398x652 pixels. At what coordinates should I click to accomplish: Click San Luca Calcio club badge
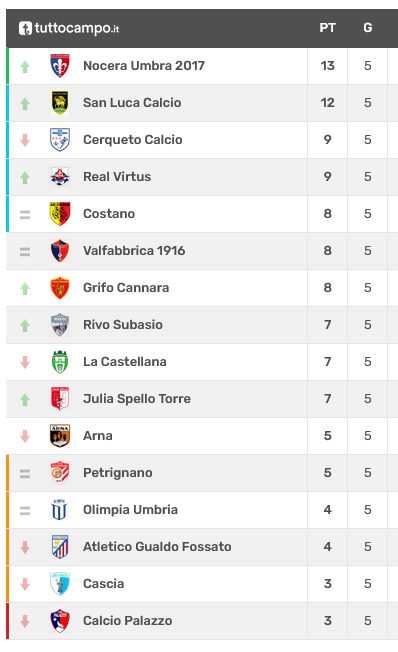60,103
